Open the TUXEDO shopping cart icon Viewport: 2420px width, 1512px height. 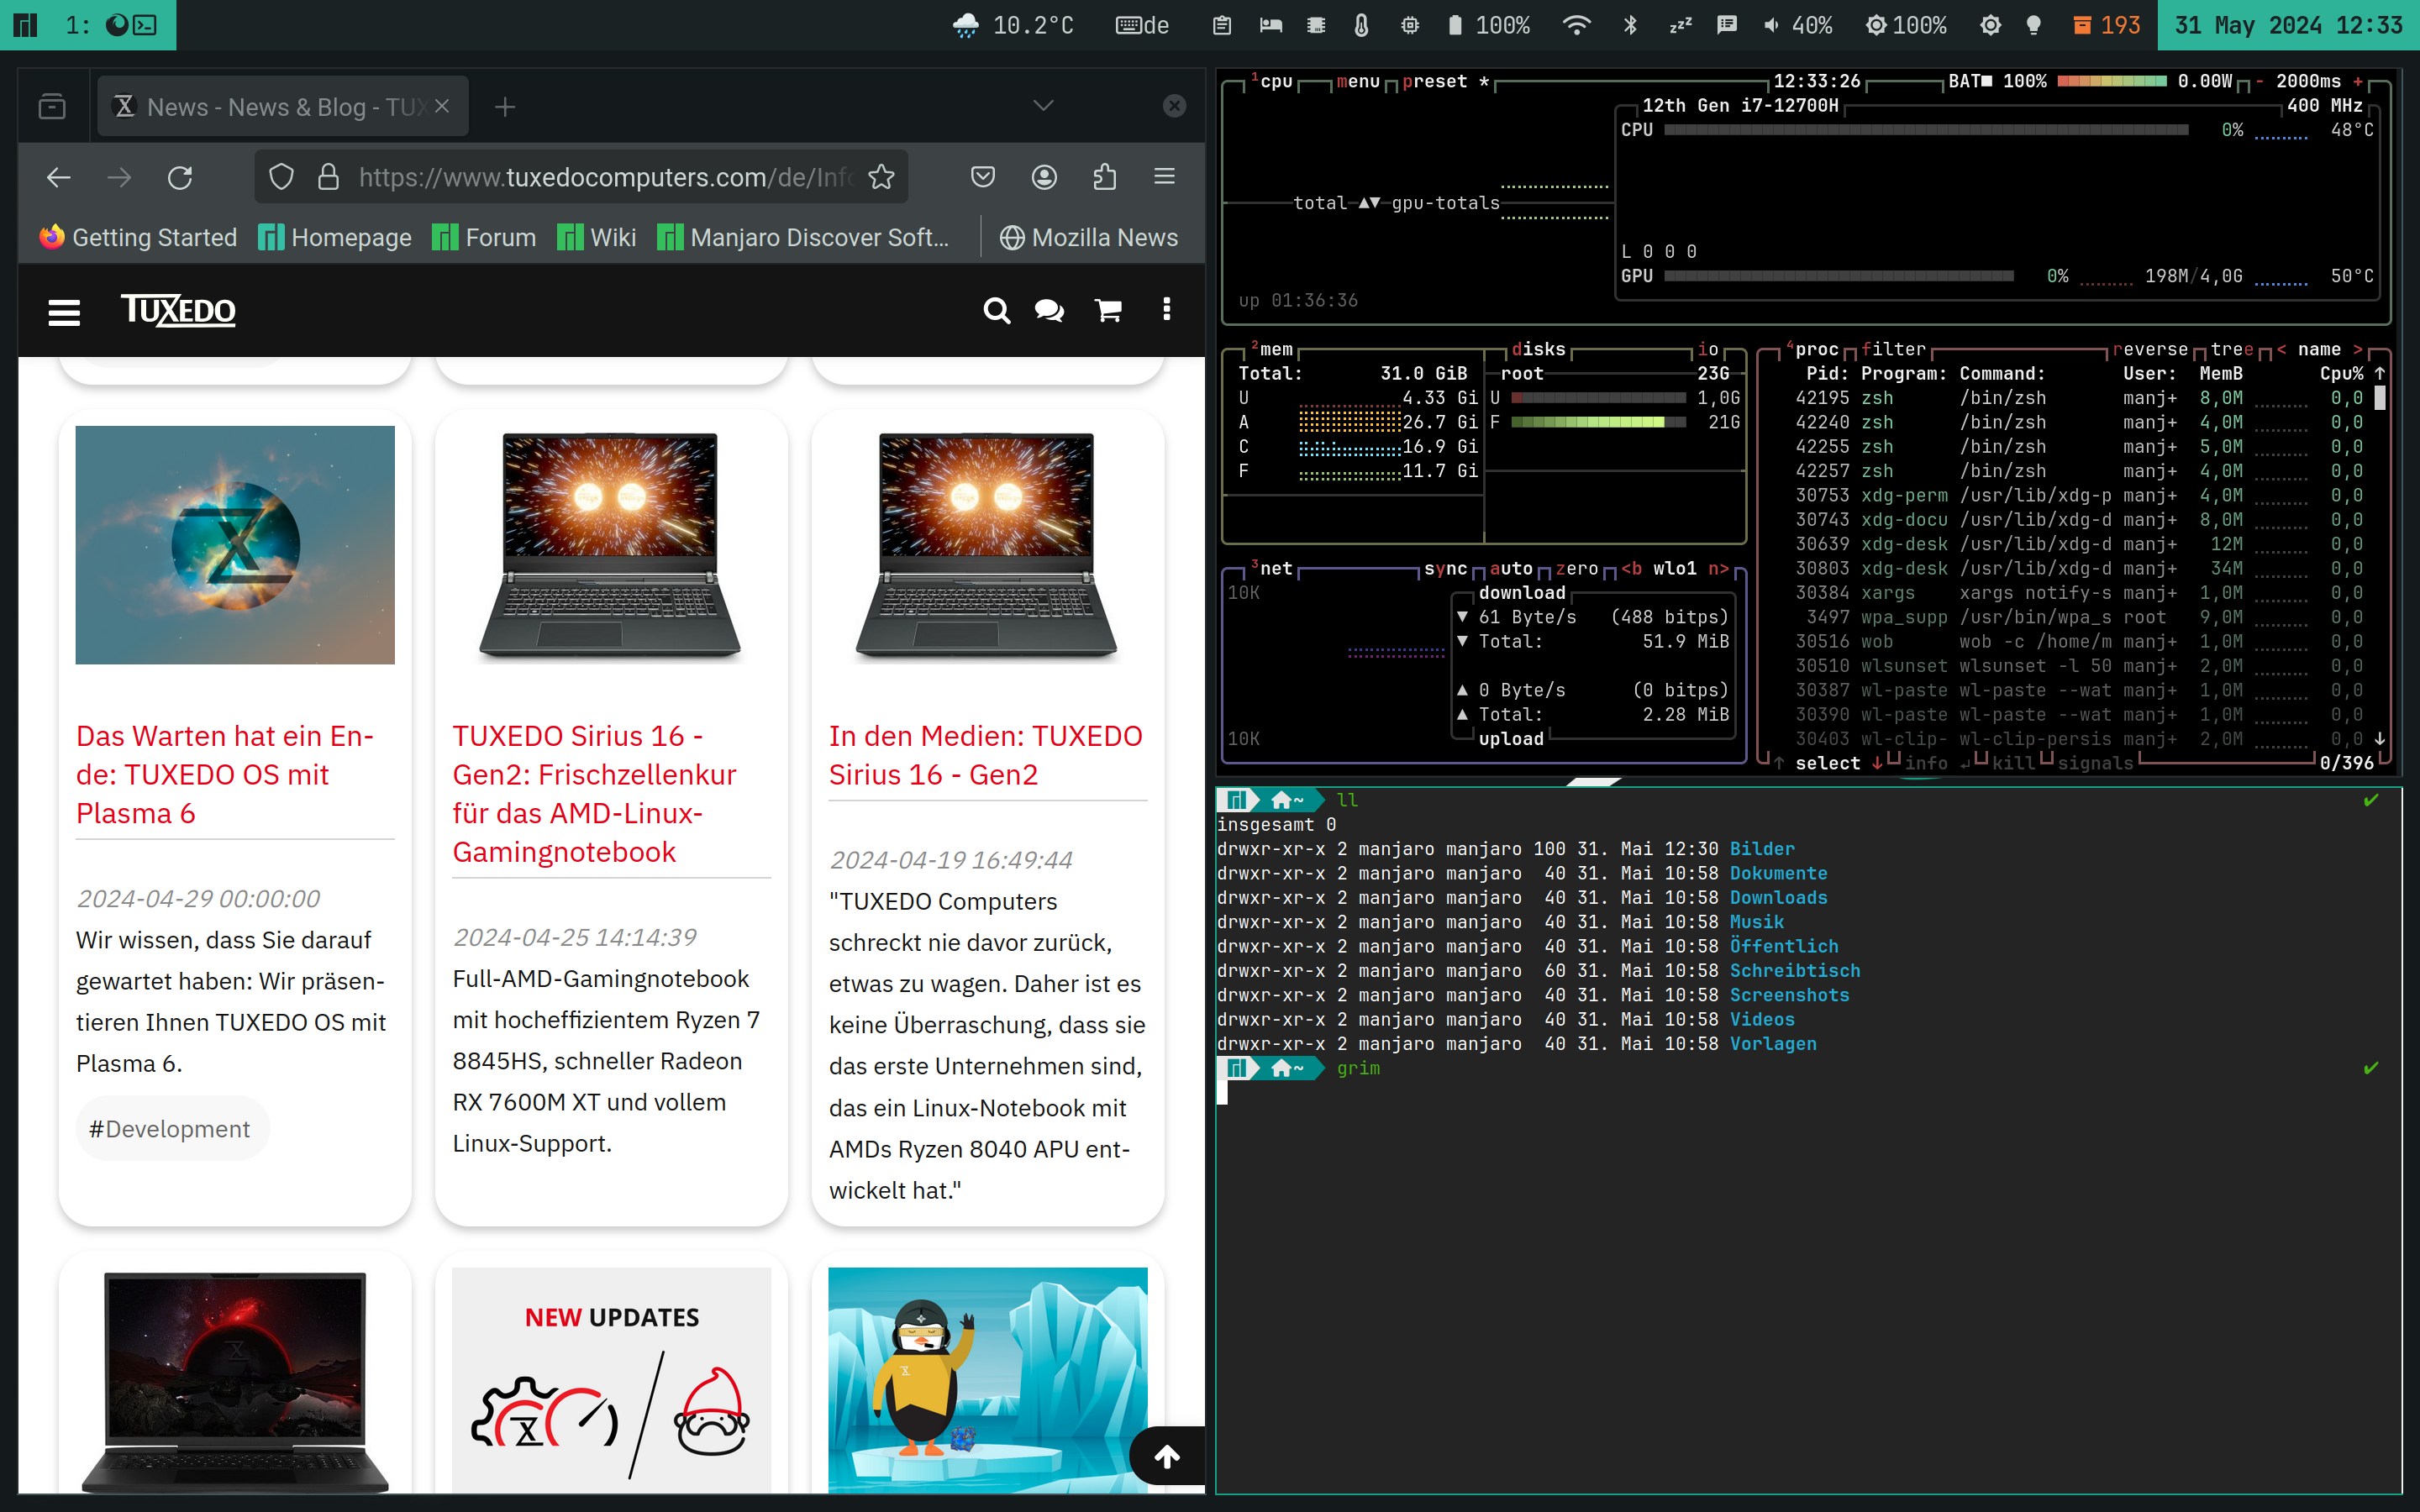point(1108,311)
